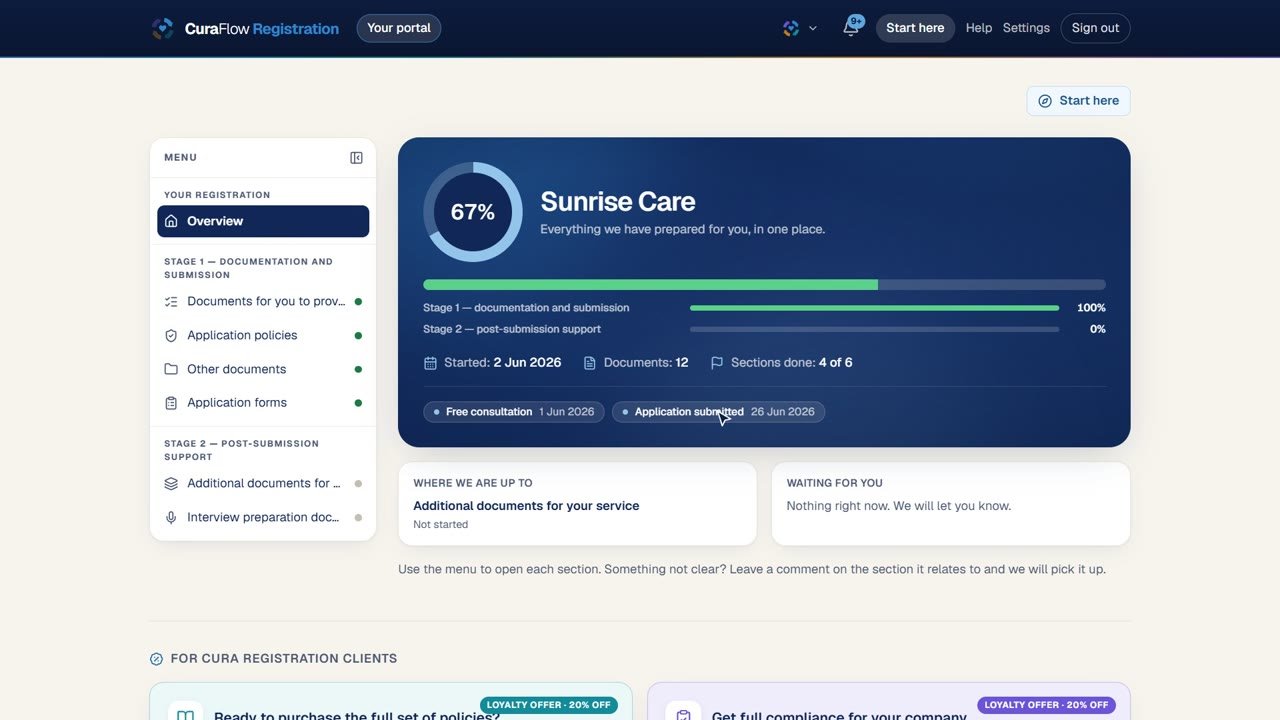The width and height of the screenshot is (1280, 720).
Task: Click the compass icon in Start here button
Action: coord(1045,101)
